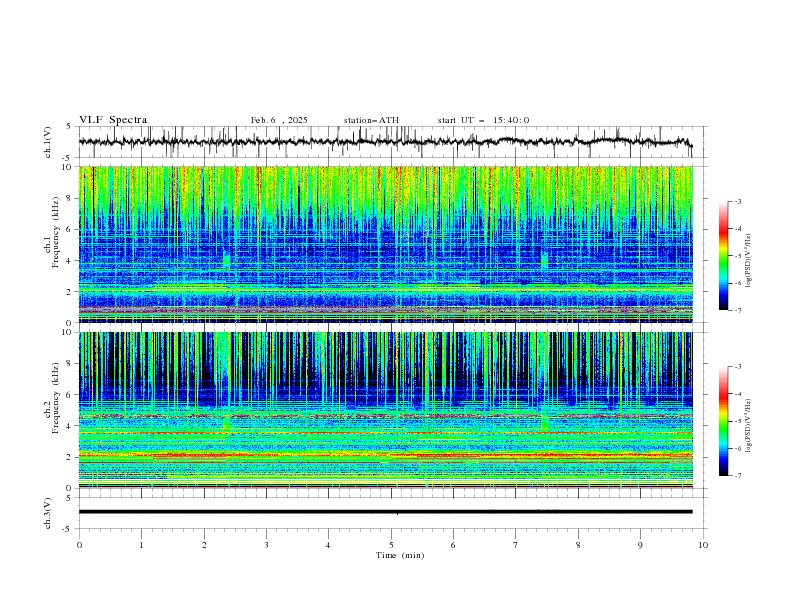
Task: Click time axis tick label '10'
Action: click(703, 545)
